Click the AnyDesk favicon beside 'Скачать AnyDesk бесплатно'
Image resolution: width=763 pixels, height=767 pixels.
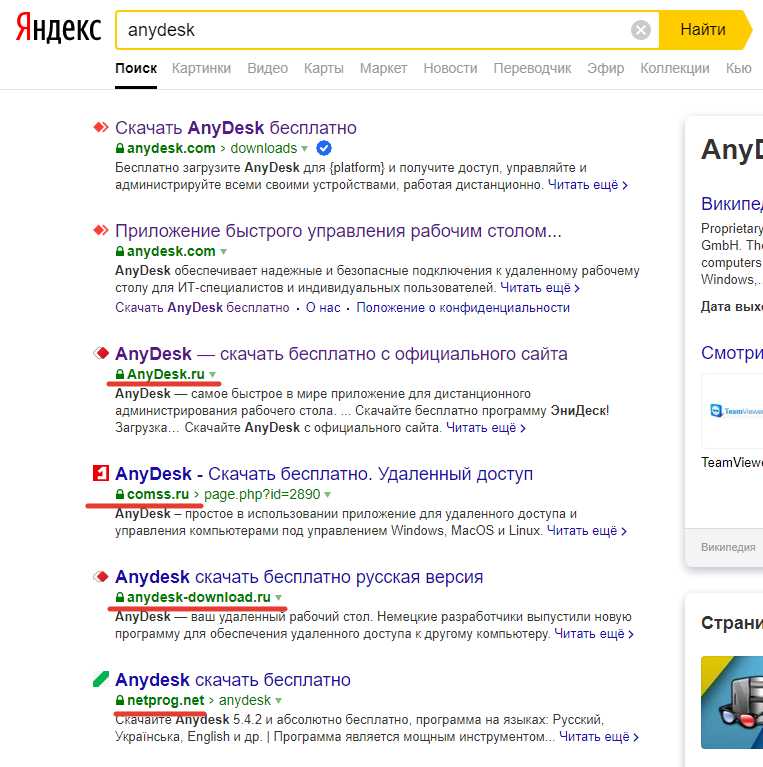point(101,128)
